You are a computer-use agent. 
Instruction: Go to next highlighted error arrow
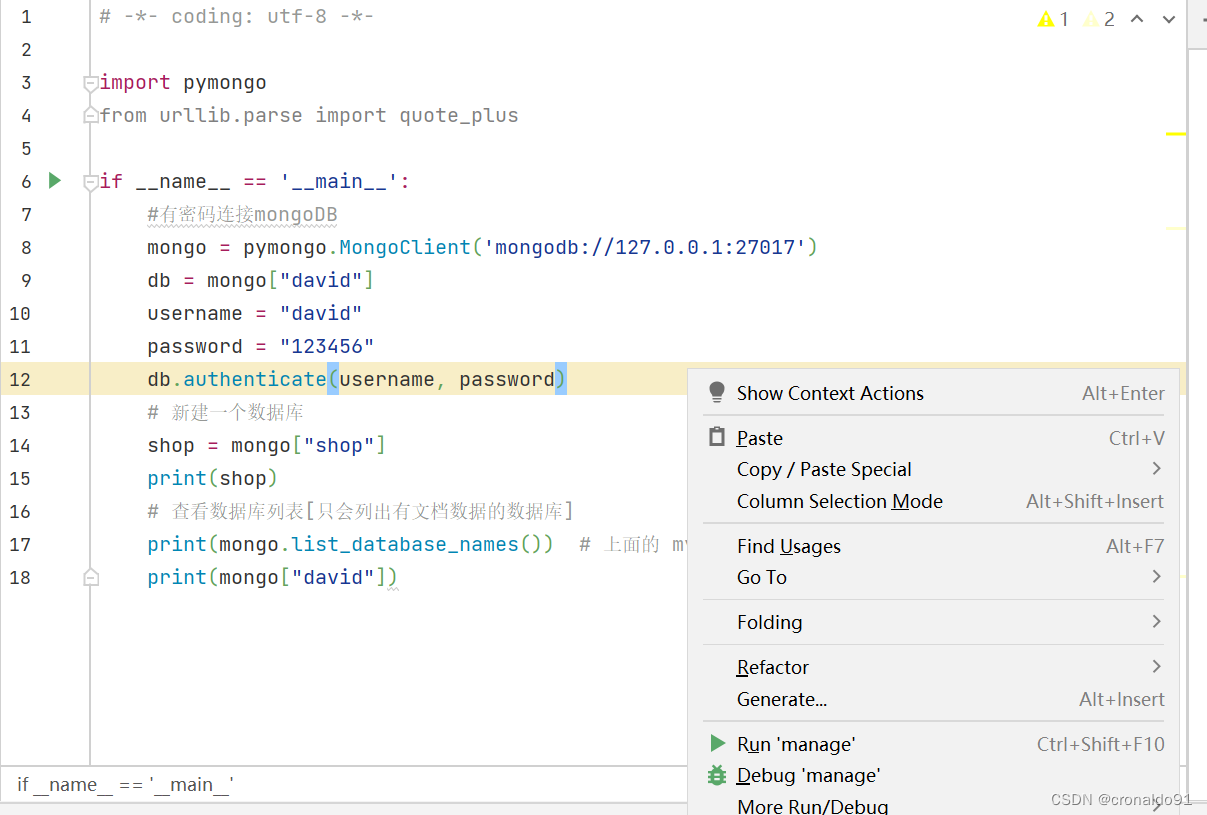[x=1169, y=19]
